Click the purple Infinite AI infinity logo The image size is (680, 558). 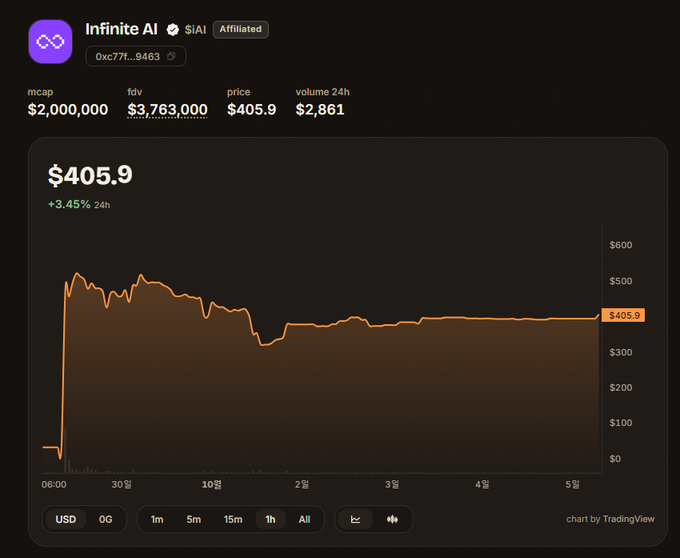click(50, 42)
